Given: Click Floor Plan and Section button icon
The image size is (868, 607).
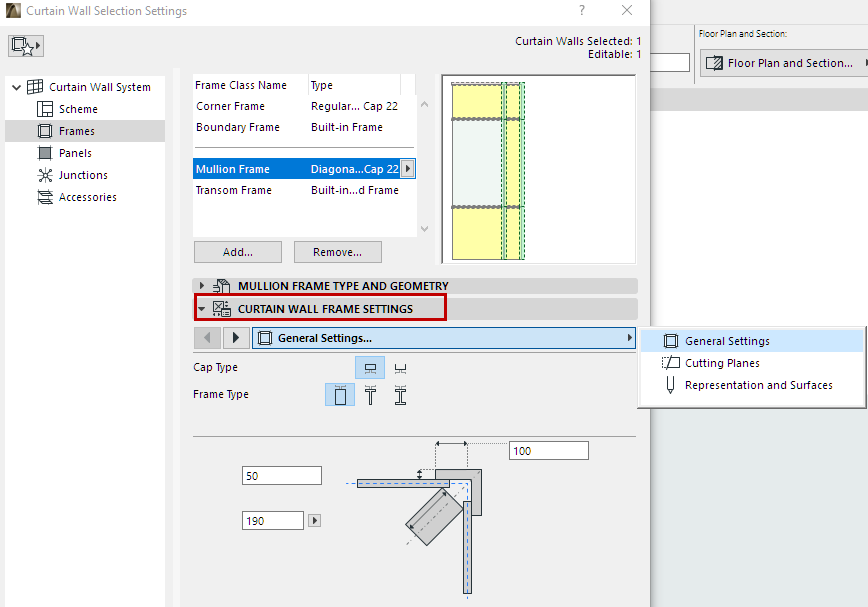Looking at the screenshot, I should pyautogui.click(x=714, y=63).
